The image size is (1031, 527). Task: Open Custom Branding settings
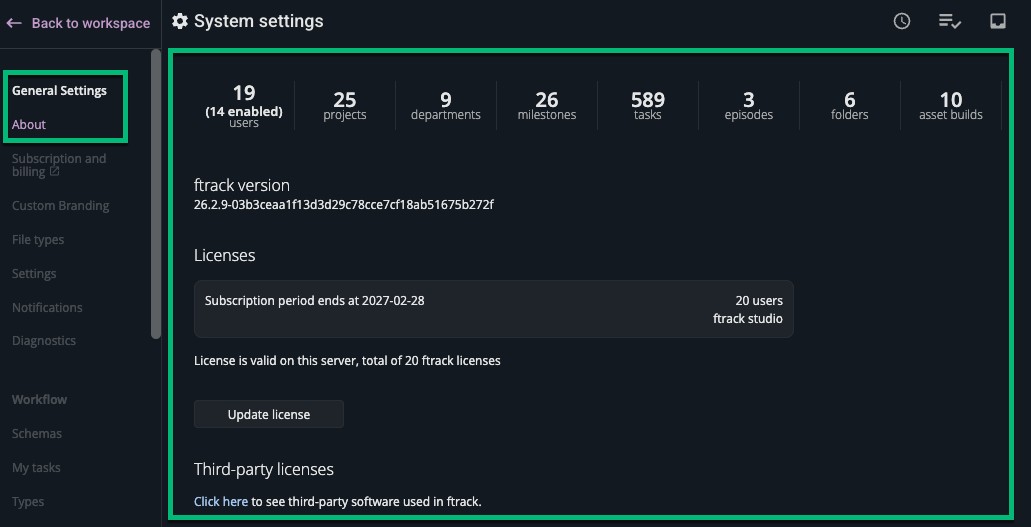60,206
